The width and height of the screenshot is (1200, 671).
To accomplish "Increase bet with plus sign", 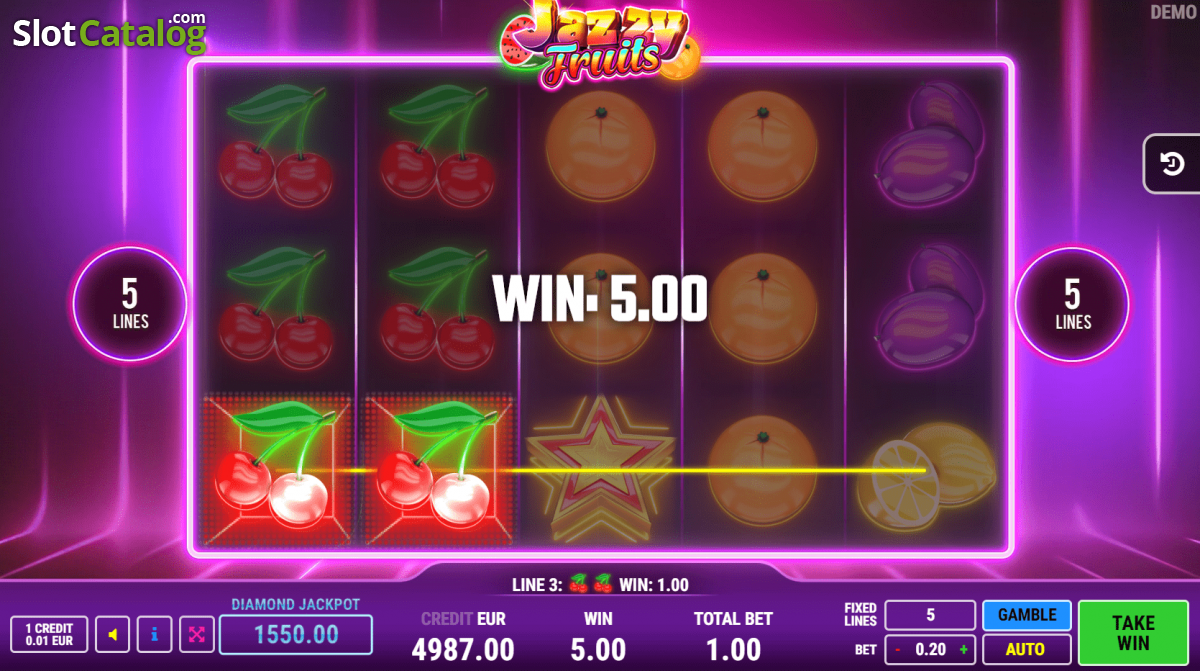I will (964, 649).
